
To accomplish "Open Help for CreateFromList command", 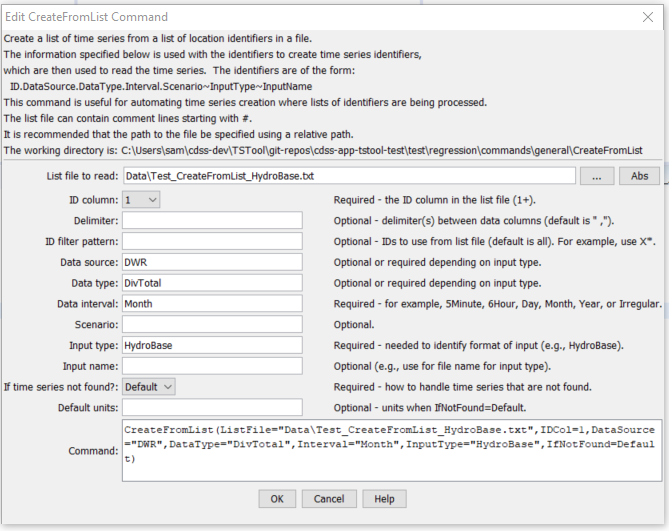I will [384, 499].
